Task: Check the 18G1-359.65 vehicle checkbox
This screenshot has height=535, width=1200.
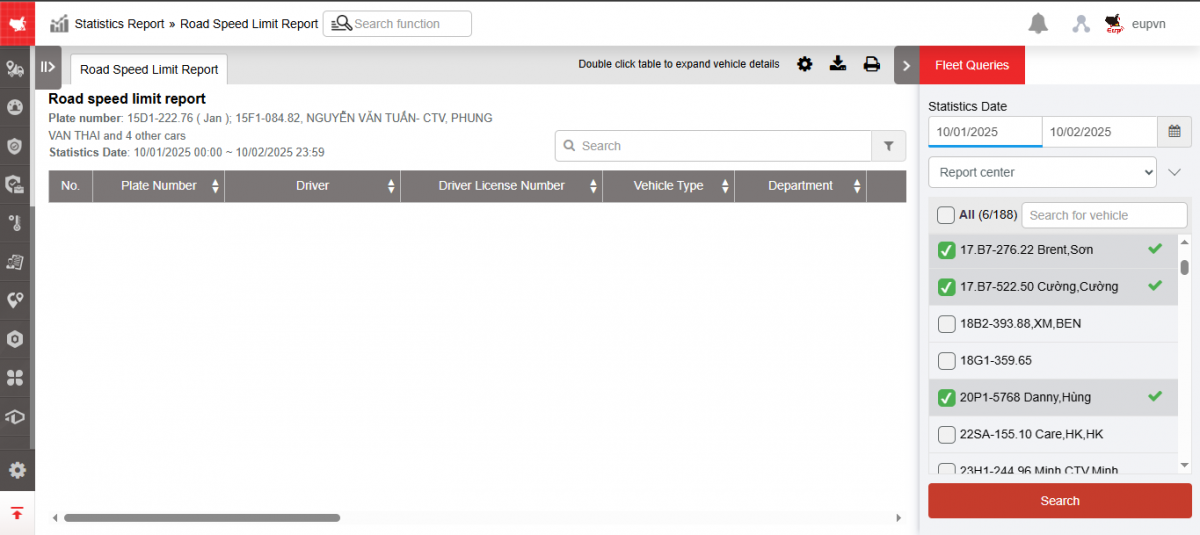Action: tap(946, 360)
